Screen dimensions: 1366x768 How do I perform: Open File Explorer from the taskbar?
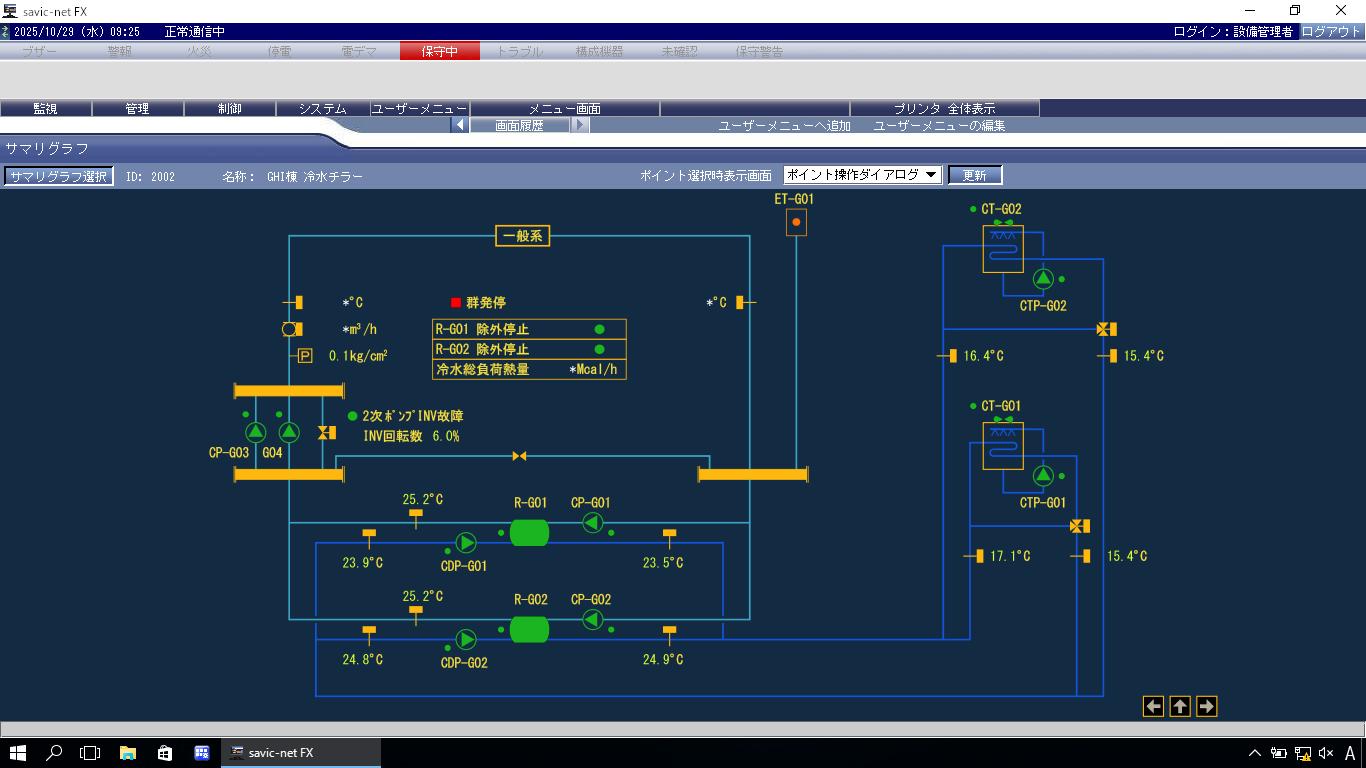tap(128, 753)
